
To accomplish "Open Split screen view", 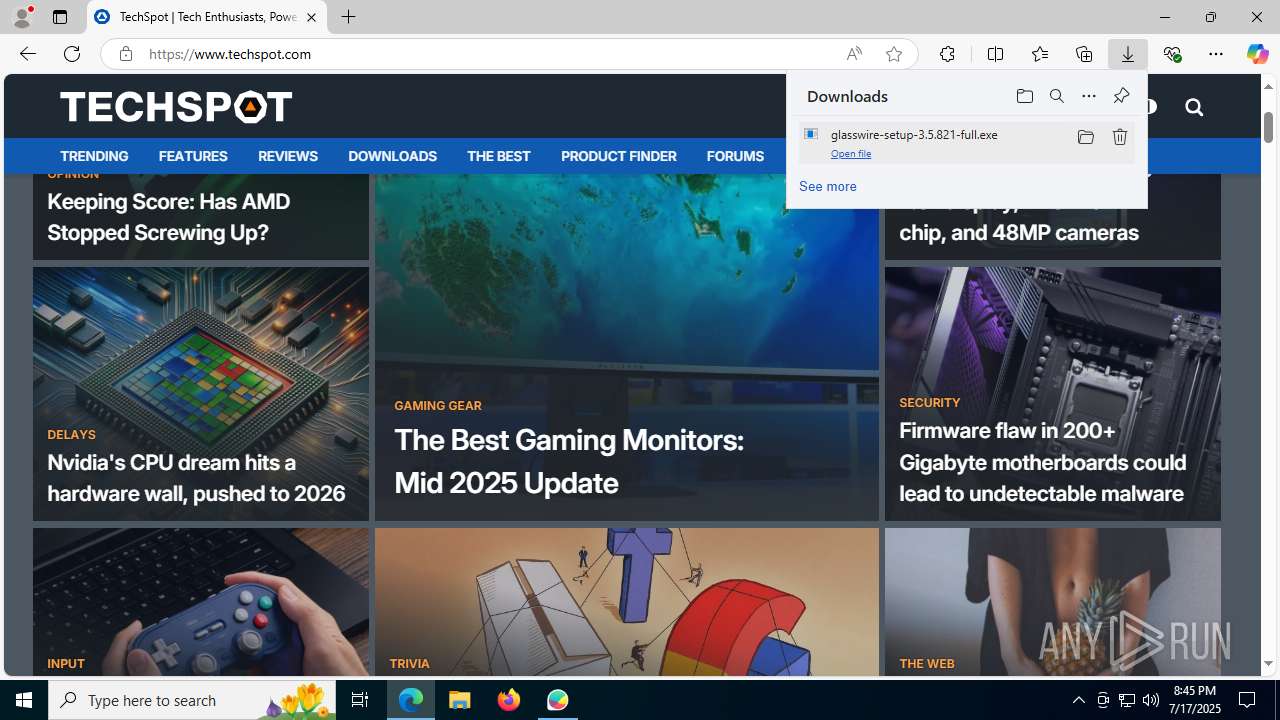I will coord(995,54).
